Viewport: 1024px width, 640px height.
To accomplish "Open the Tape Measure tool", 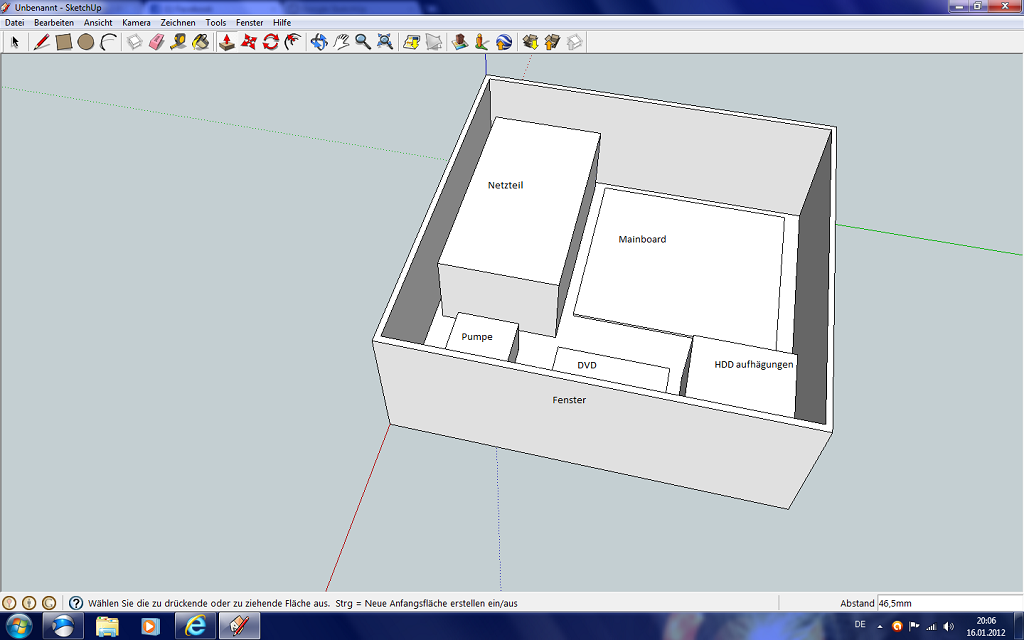I will click(176, 42).
